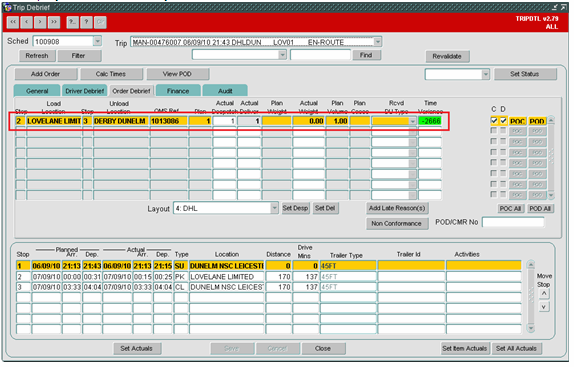Click the green Time Variance cell -2666
Screen dimensions: 574x367
pyautogui.click(x=430, y=121)
